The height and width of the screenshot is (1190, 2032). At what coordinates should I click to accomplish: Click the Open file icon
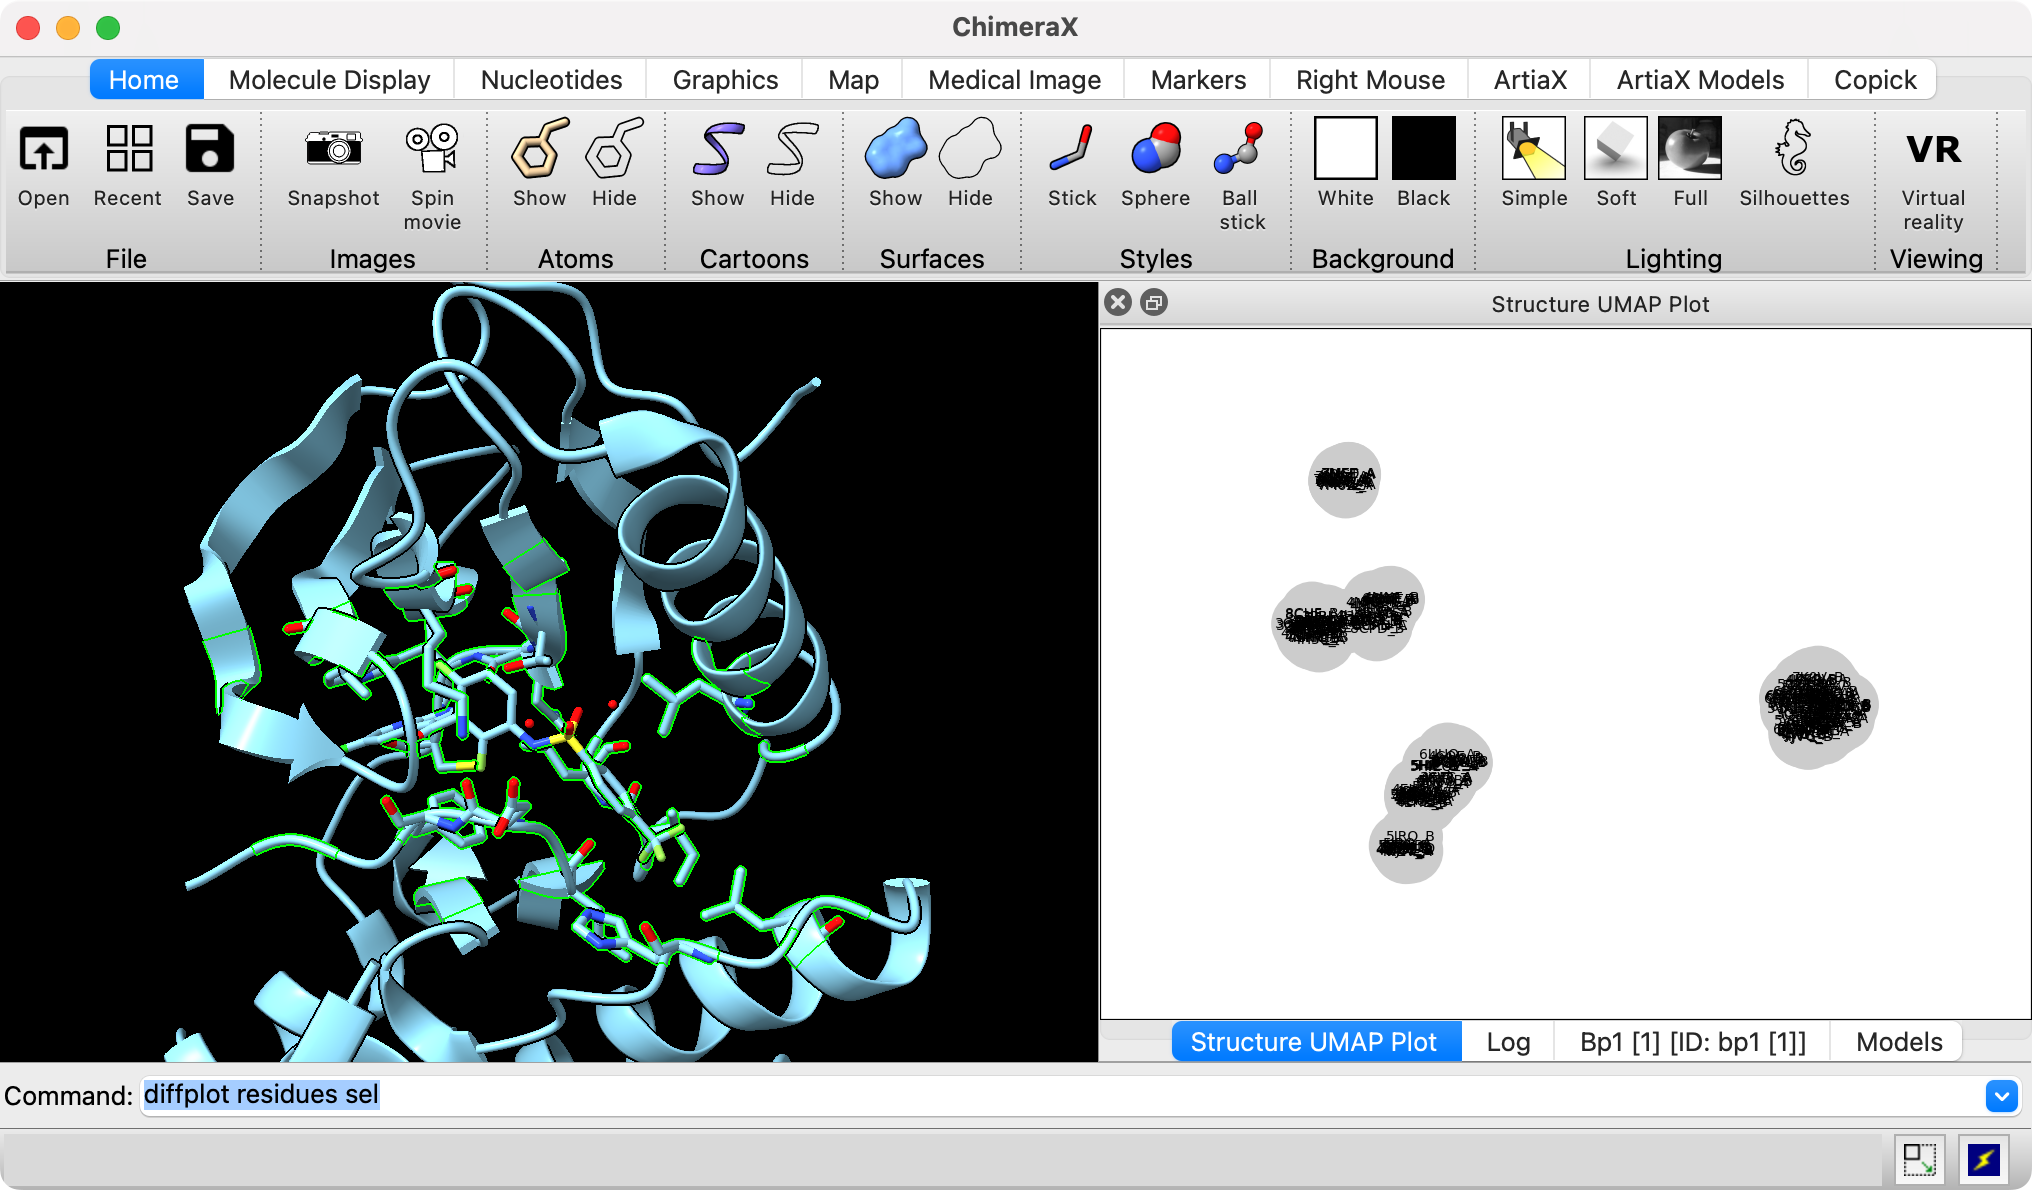43,150
